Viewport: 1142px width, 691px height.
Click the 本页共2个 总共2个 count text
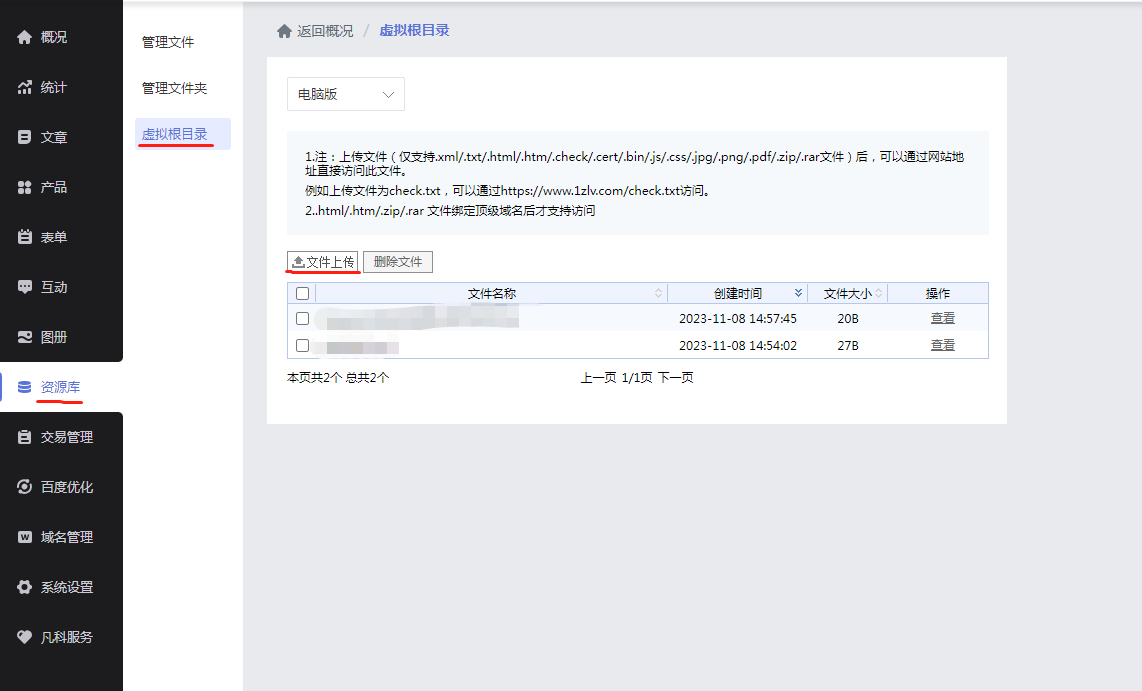338,377
